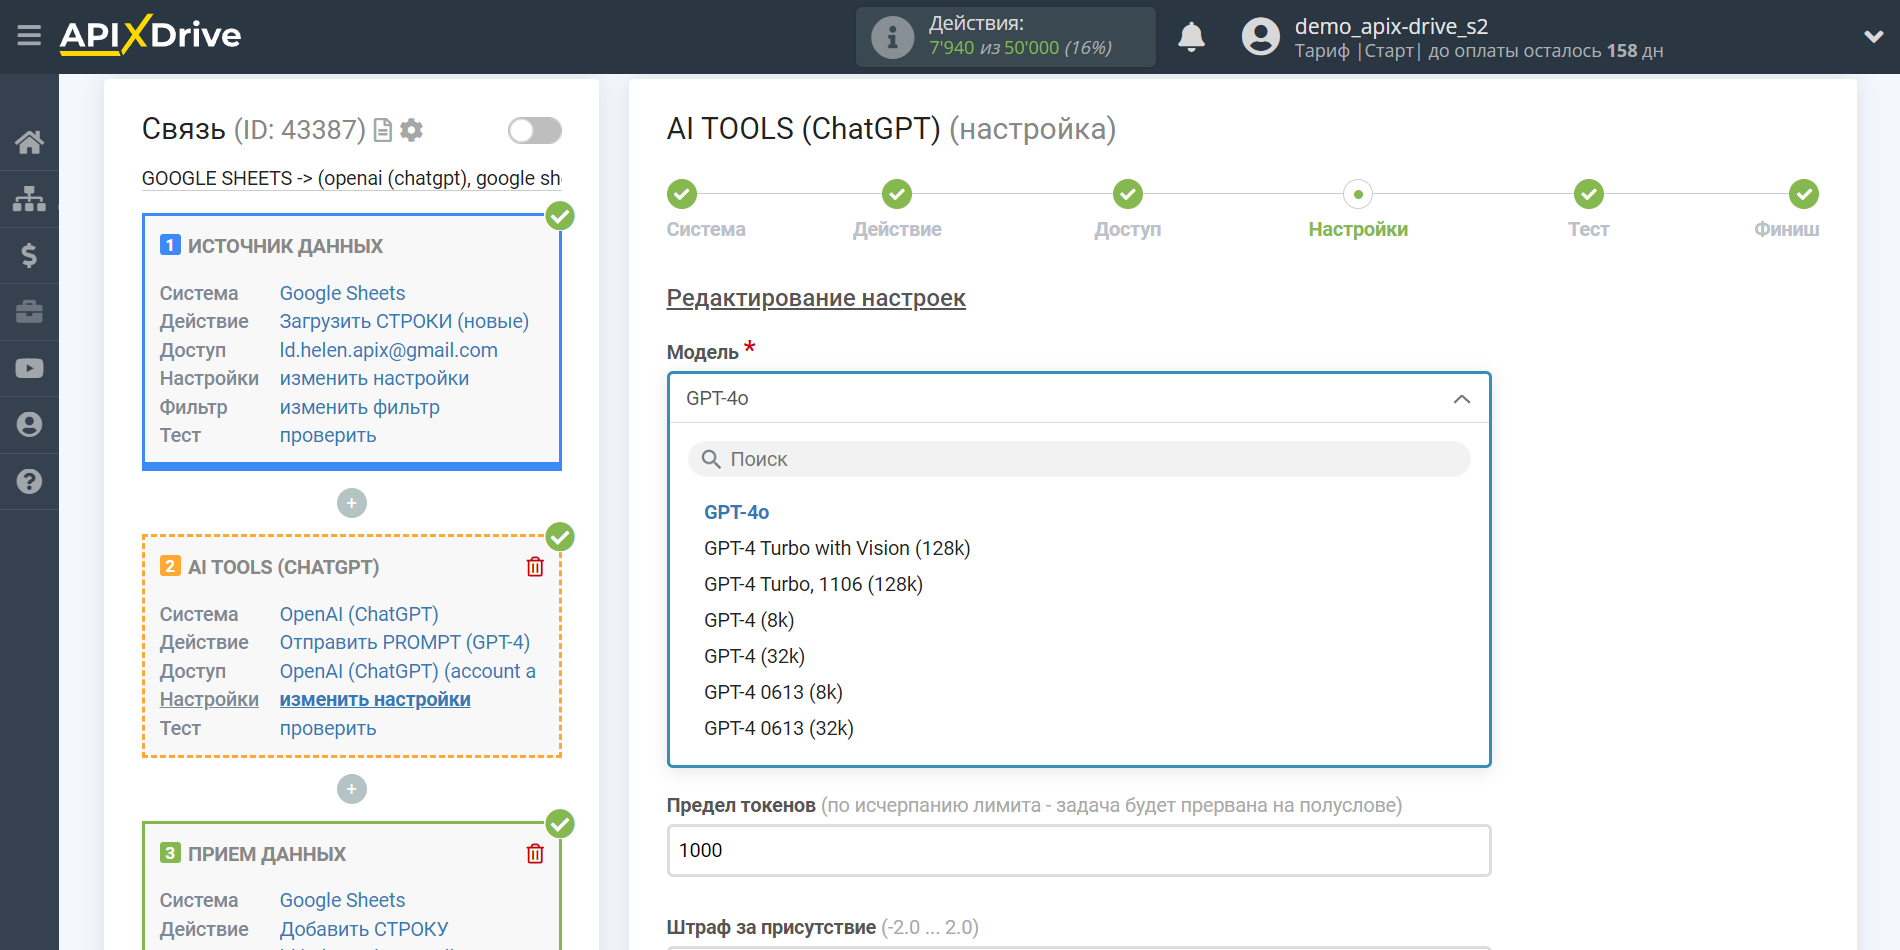Click OpenAI (ChatGPT) account access link
The image size is (1900, 950).
pyautogui.click(x=407, y=671)
